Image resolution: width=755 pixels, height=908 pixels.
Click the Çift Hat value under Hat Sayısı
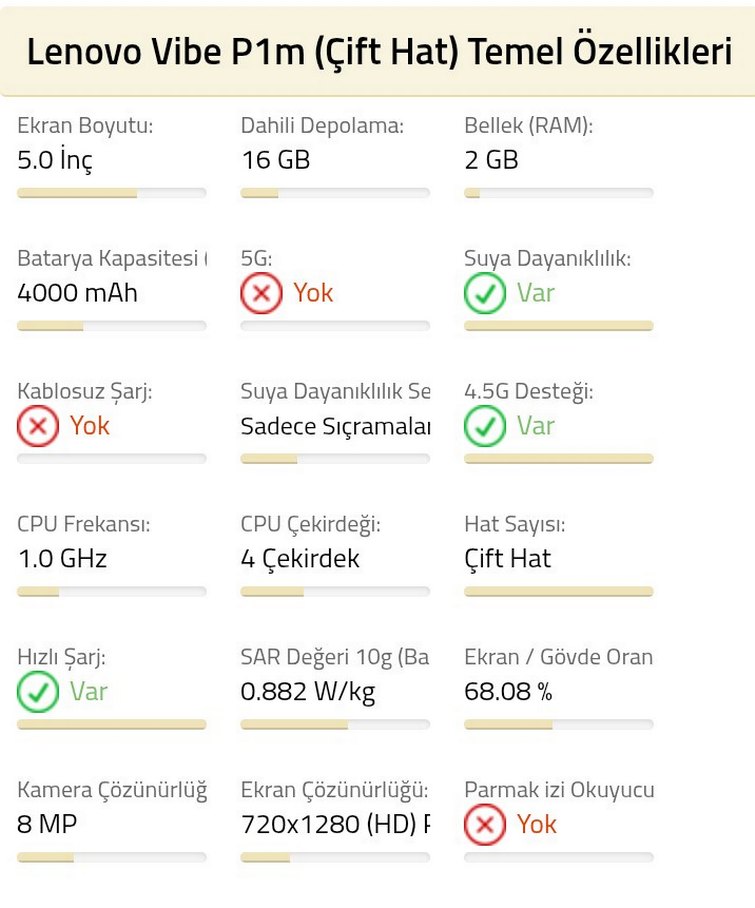click(x=508, y=558)
